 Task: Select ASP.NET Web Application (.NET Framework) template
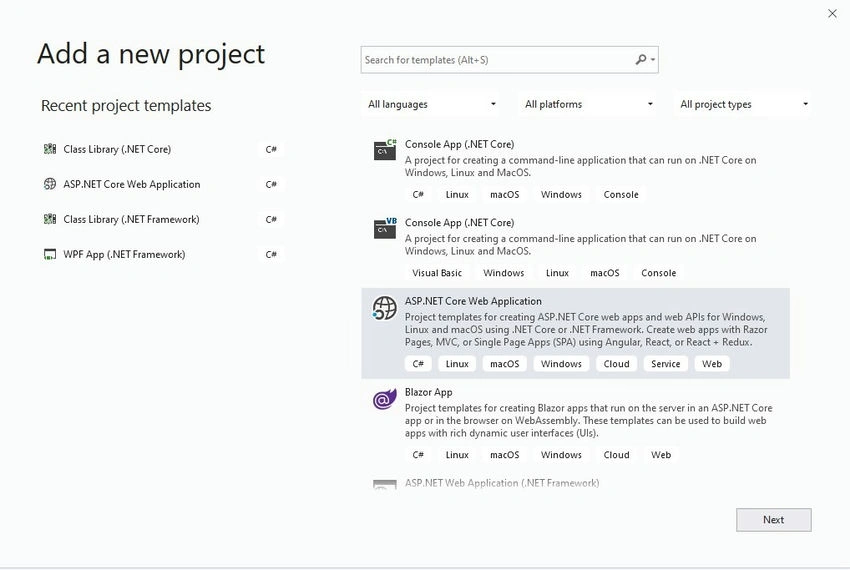(x=501, y=483)
